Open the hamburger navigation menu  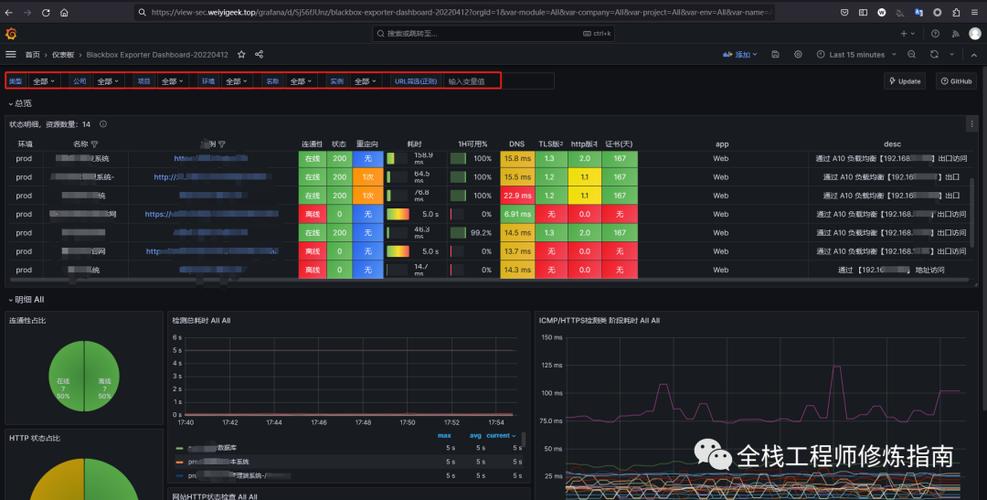click(11, 55)
